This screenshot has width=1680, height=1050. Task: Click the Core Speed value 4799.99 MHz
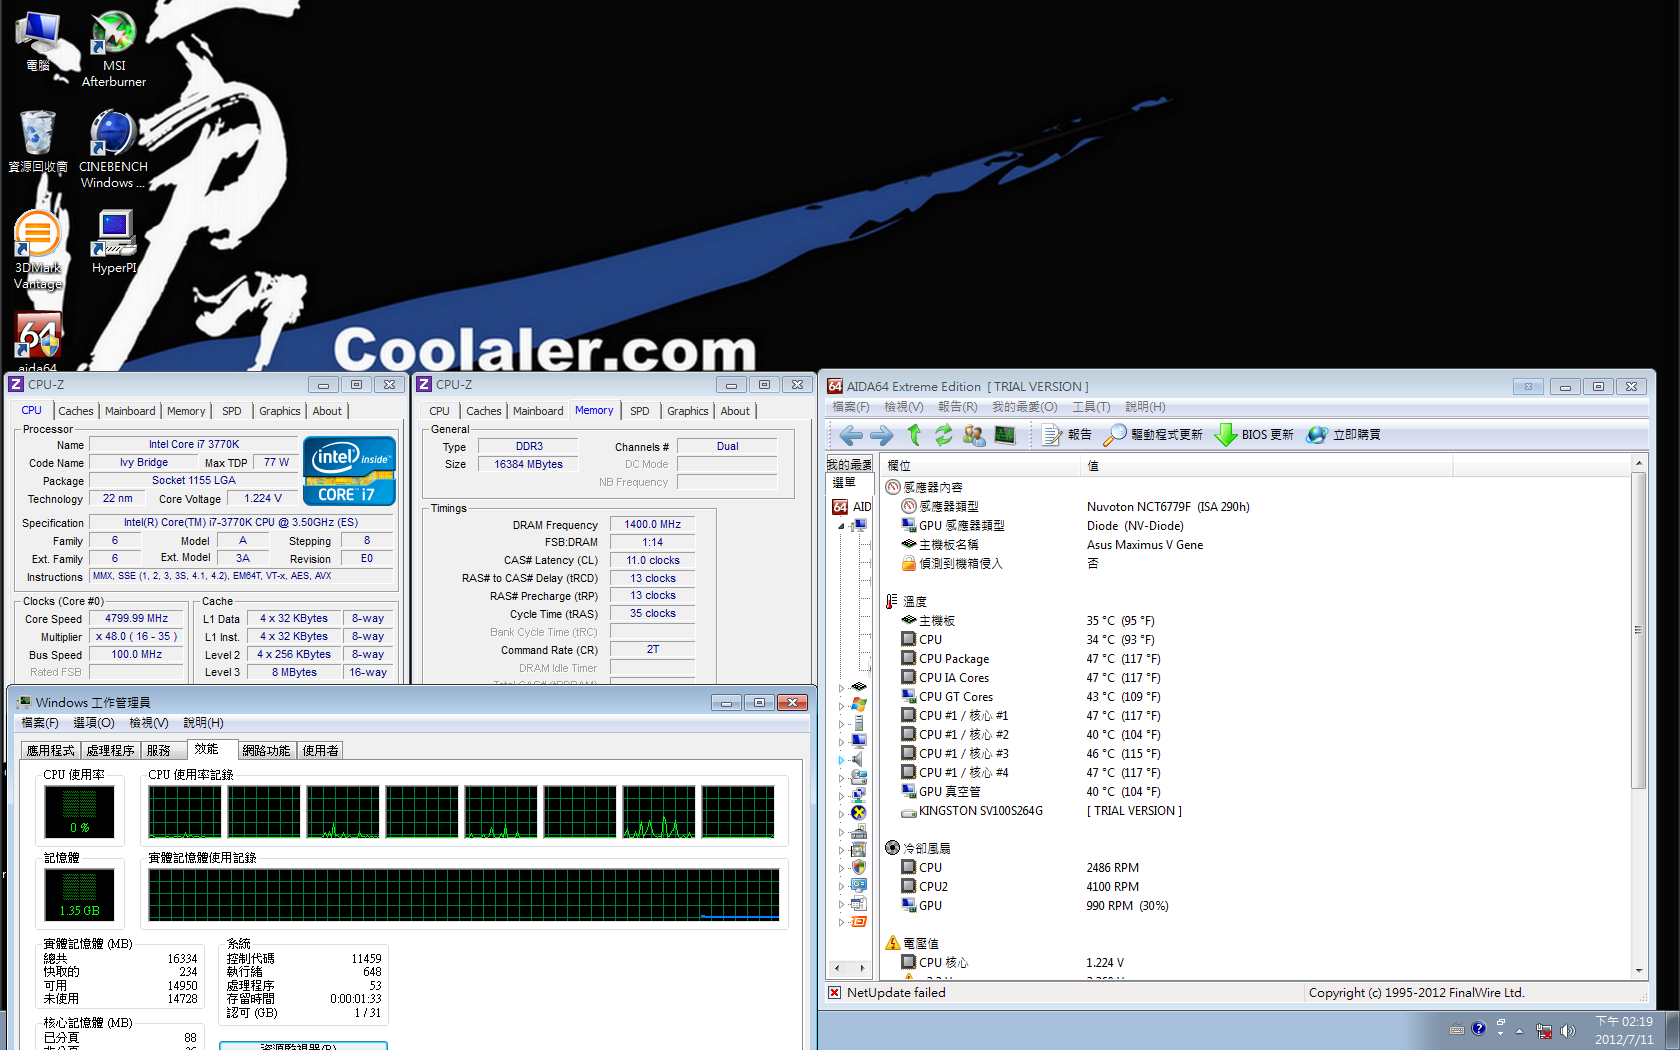click(137, 619)
